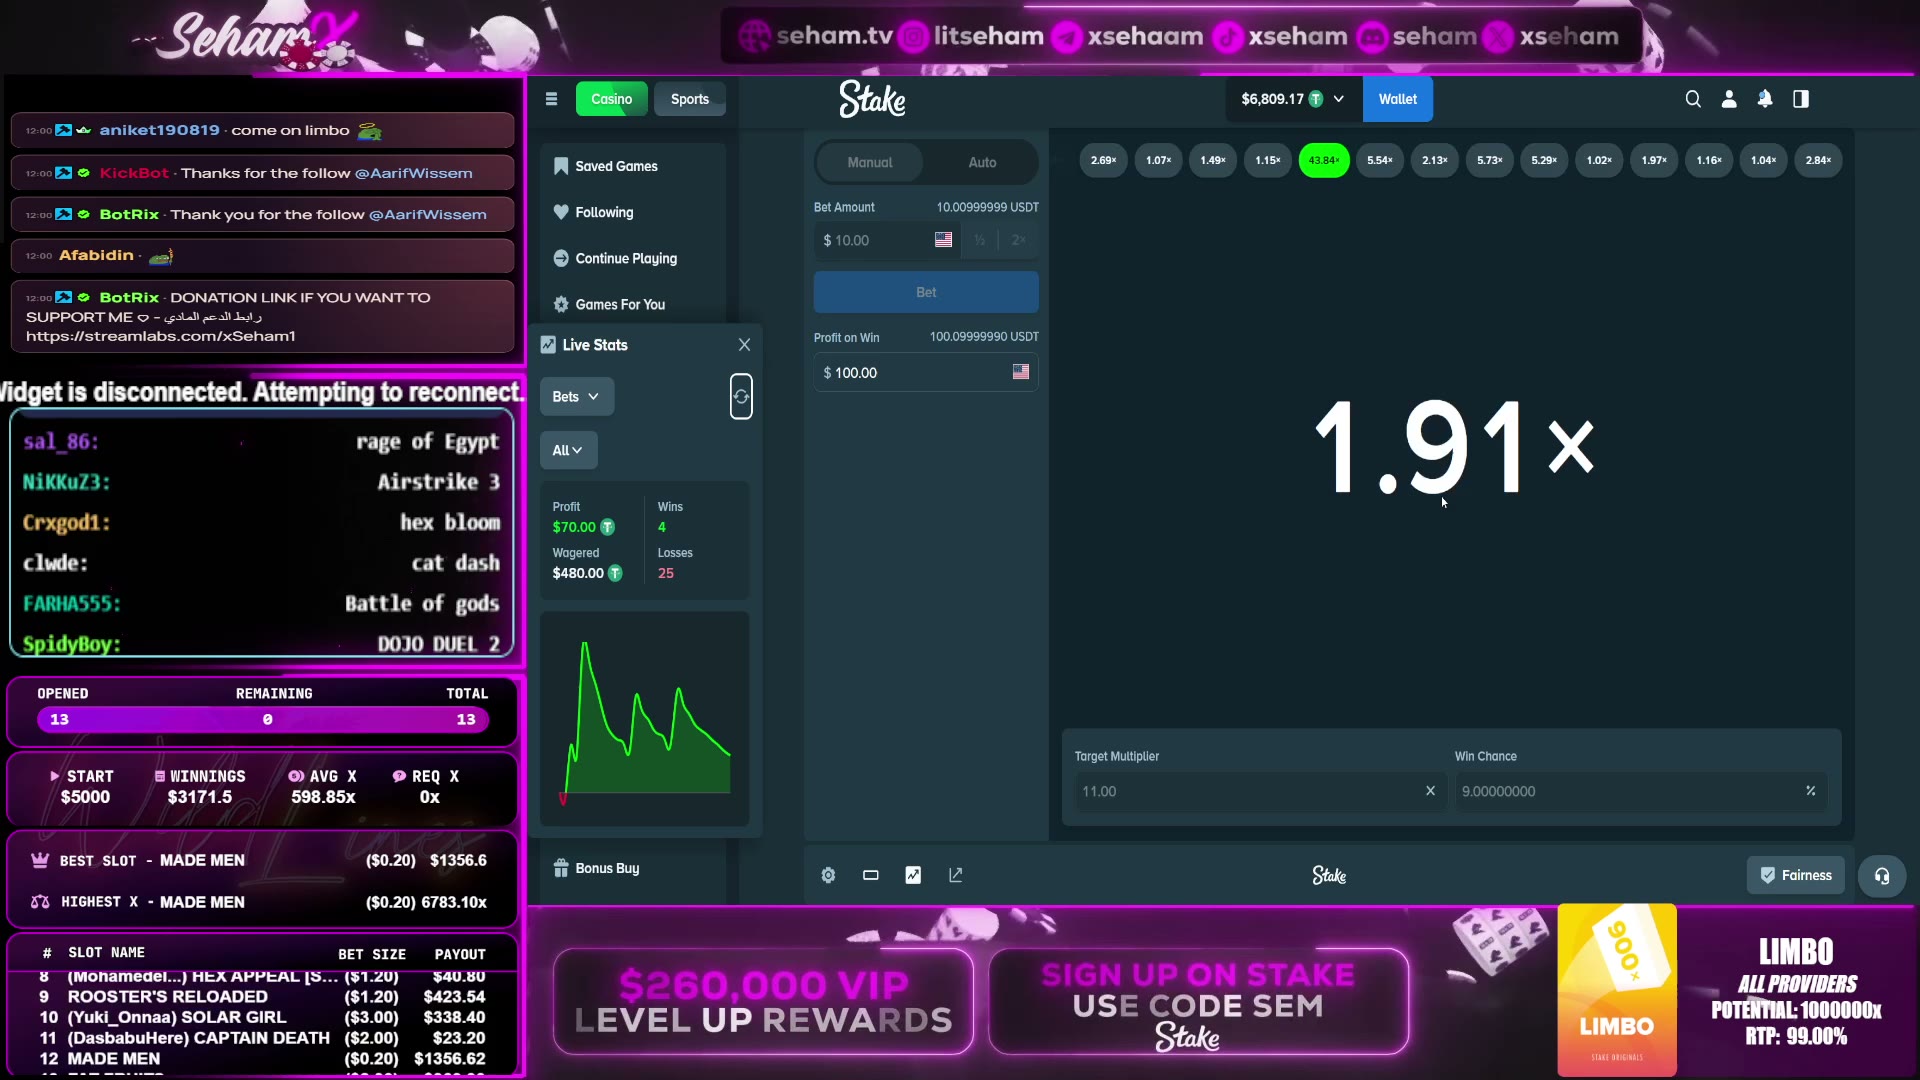Screen dimensions: 1920x1080
Task: Open the search magnifier icon
Action: tap(1693, 99)
